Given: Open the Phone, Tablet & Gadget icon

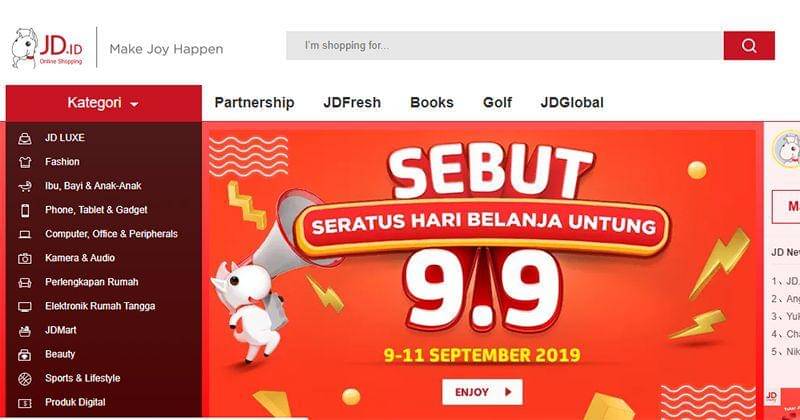Looking at the screenshot, I should click(25, 210).
